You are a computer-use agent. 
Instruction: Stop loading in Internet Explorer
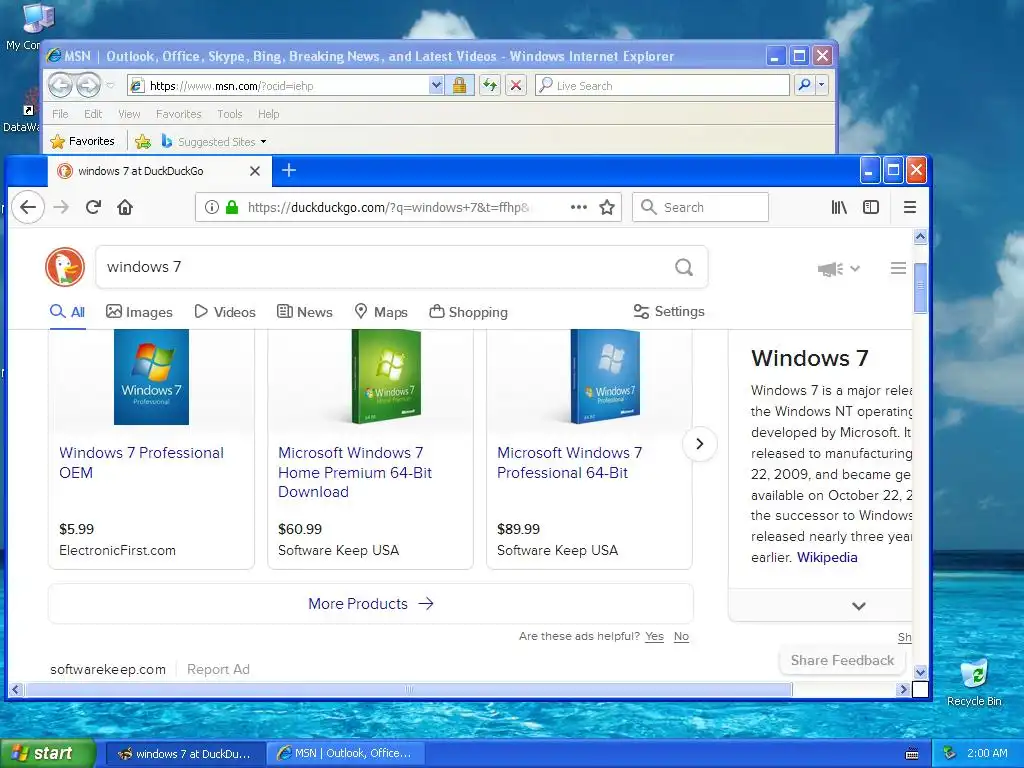pos(516,86)
